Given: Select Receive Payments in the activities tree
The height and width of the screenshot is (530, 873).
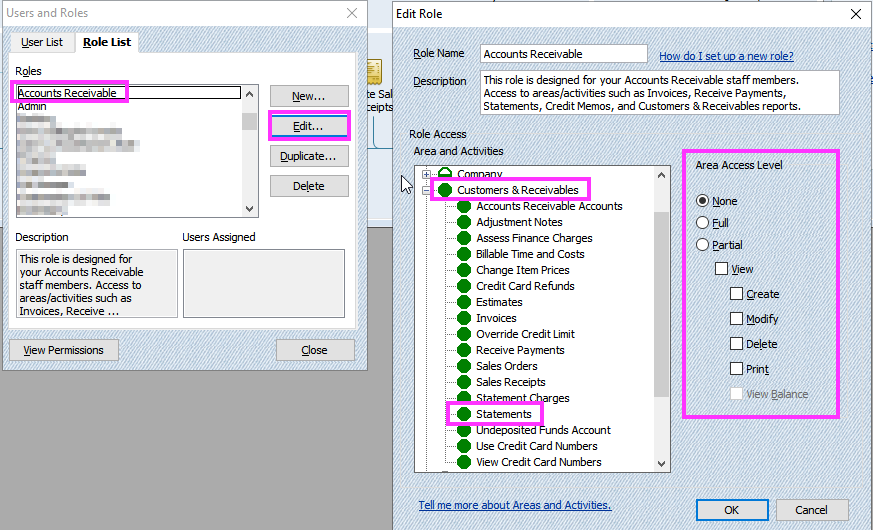Looking at the screenshot, I should (x=520, y=350).
